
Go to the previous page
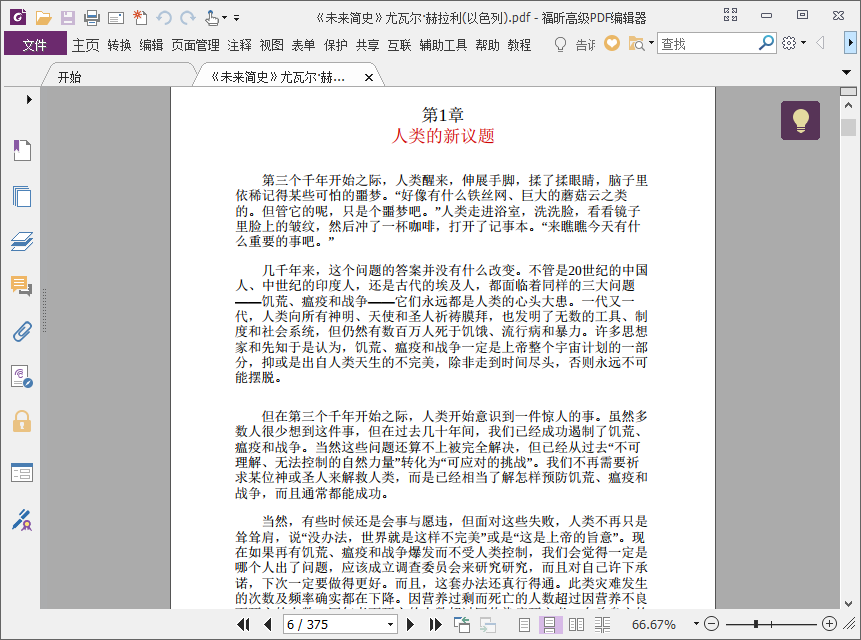(x=268, y=624)
